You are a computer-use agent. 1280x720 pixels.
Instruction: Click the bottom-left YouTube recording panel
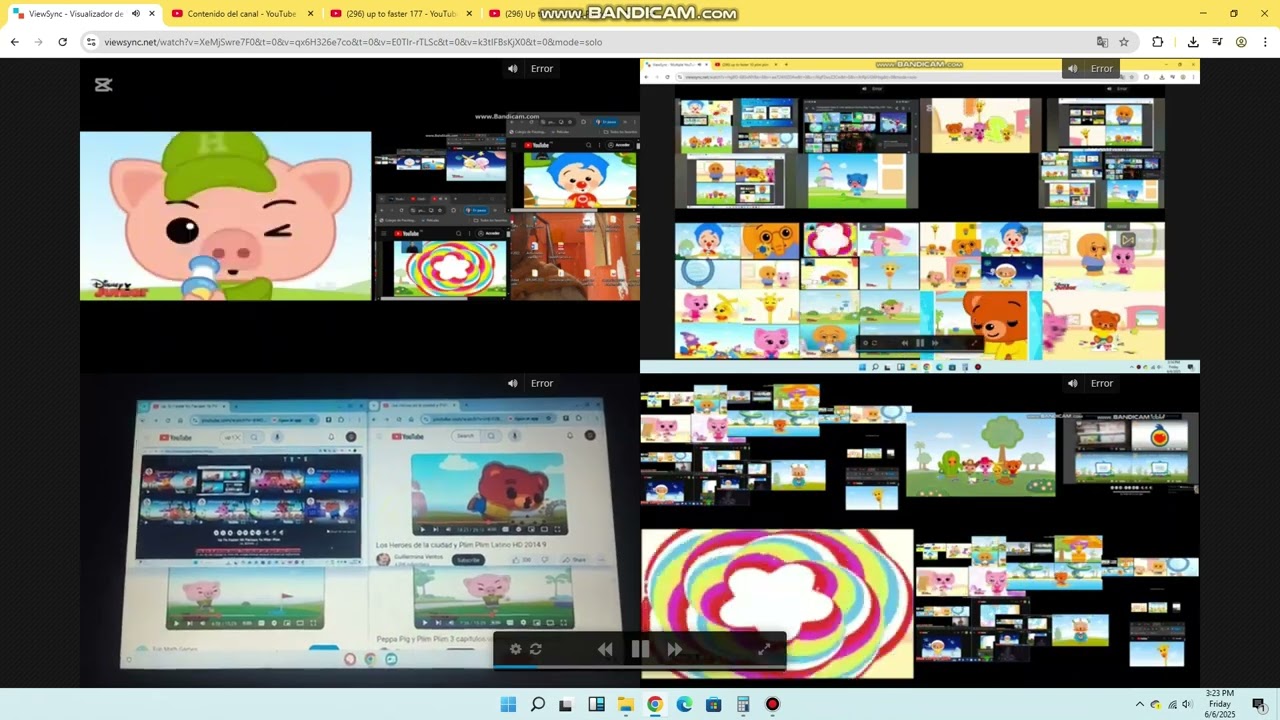click(x=360, y=530)
